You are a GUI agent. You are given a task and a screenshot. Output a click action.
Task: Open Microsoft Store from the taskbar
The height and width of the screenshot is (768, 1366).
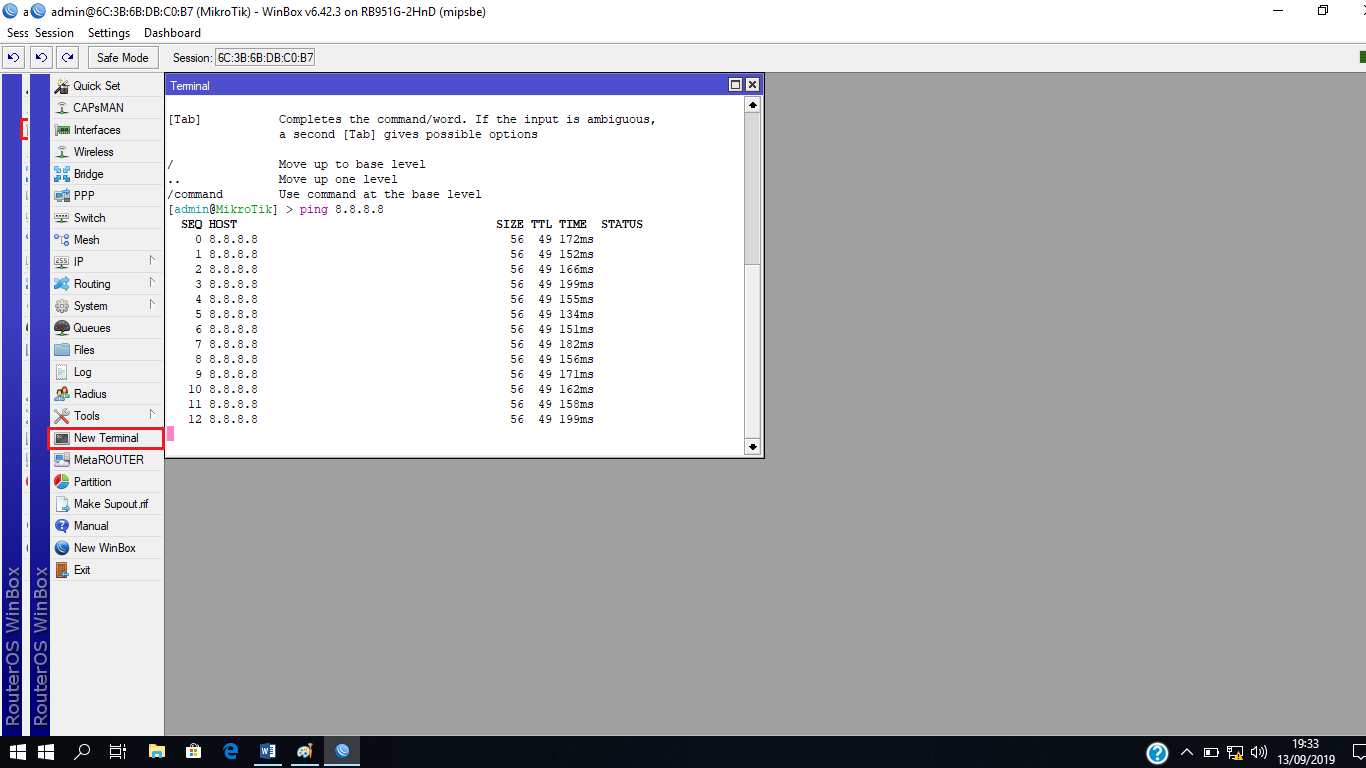pos(194,752)
